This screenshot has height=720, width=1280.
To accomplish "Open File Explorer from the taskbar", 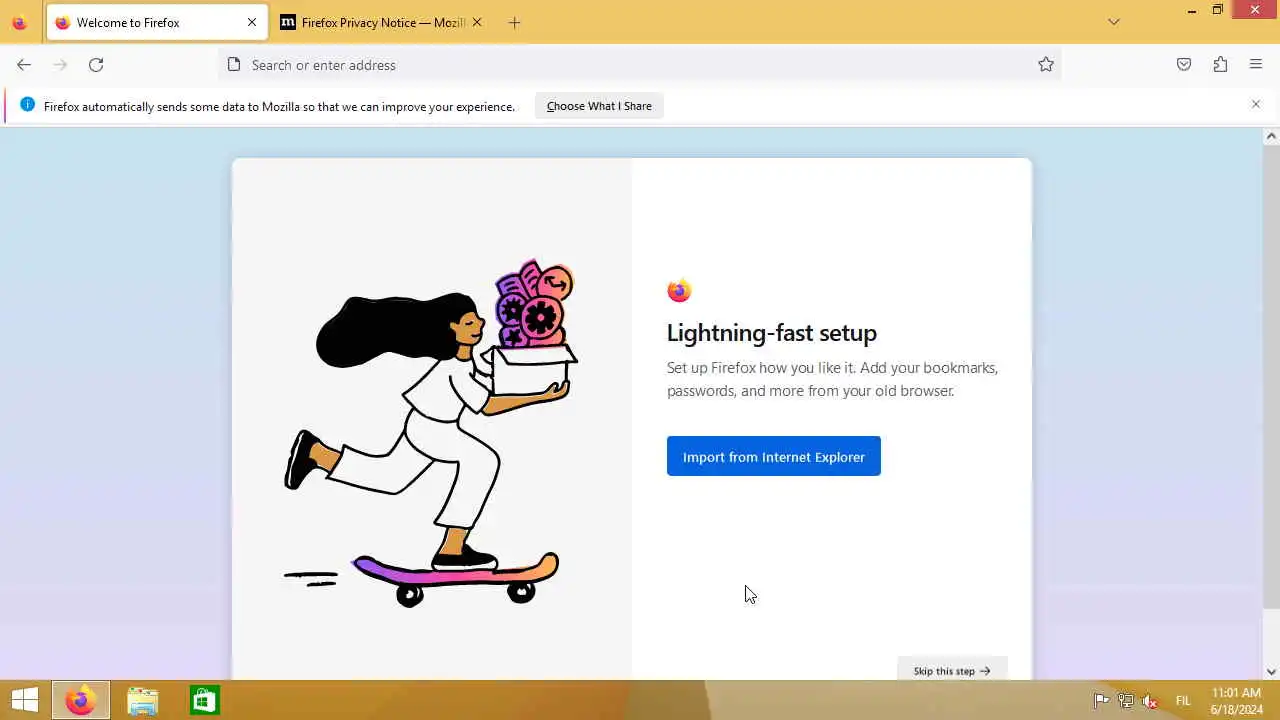I will (142, 700).
